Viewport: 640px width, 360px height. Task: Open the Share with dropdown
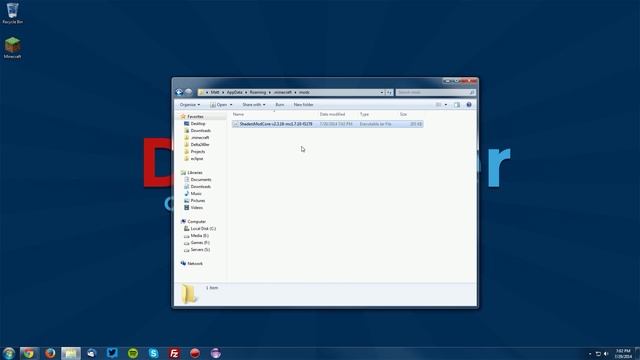pos(253,105)
